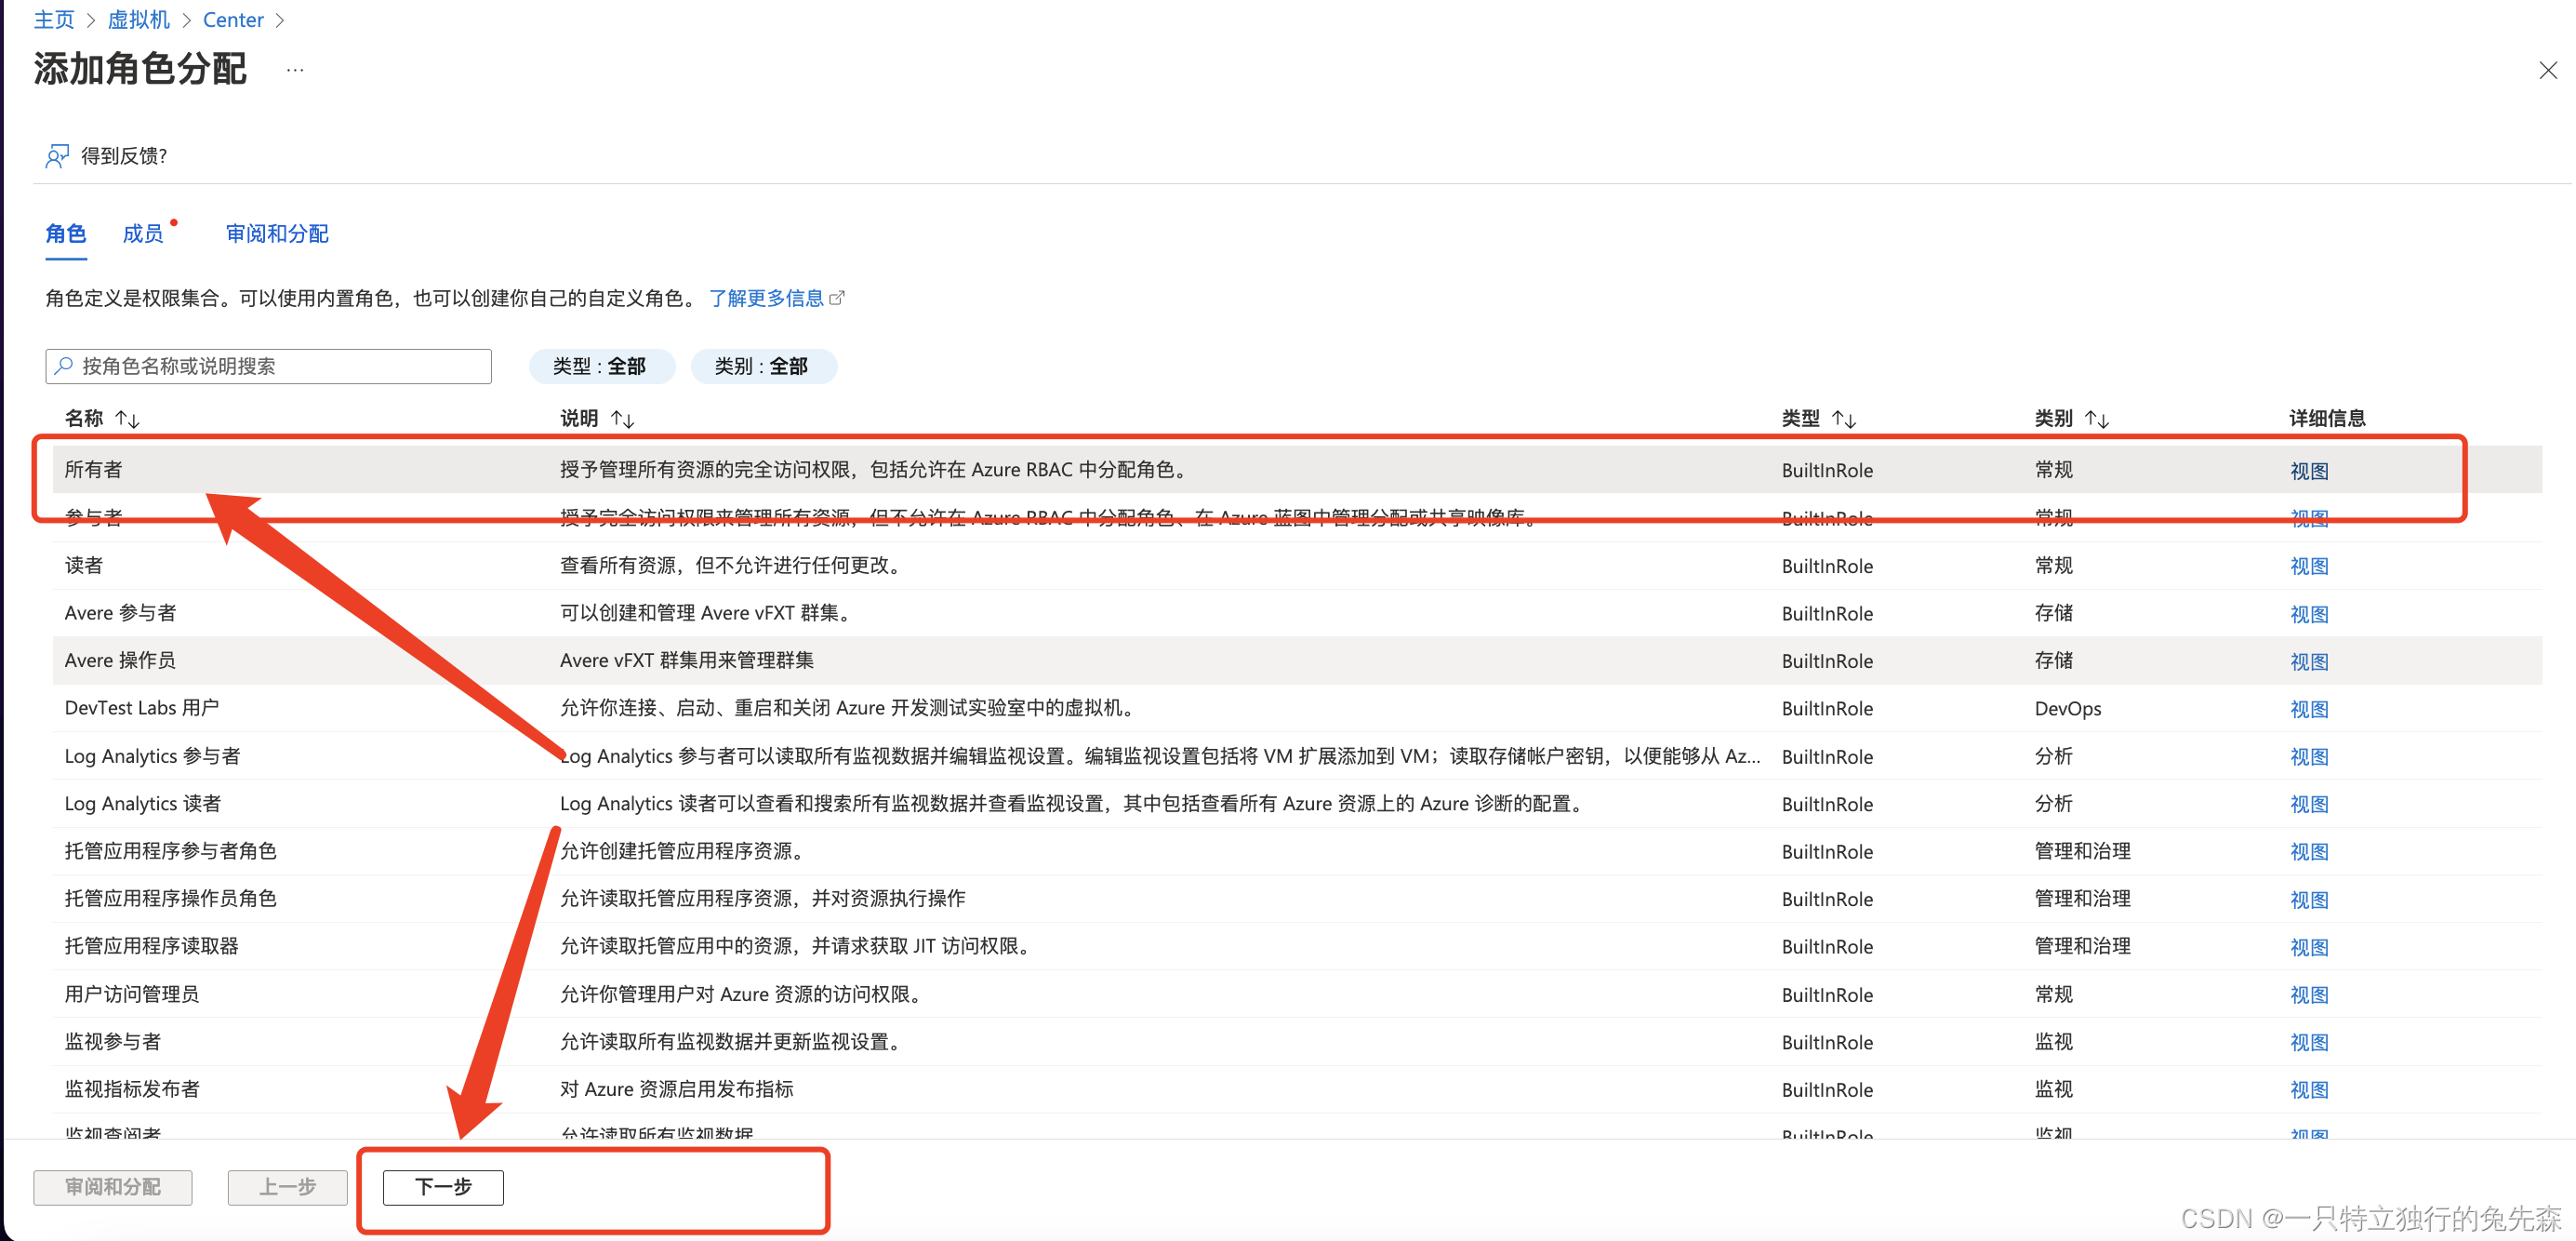The width and height of the screenshot is (2576, 1241).
Task: Focus the role name search box
Action: 268,366
